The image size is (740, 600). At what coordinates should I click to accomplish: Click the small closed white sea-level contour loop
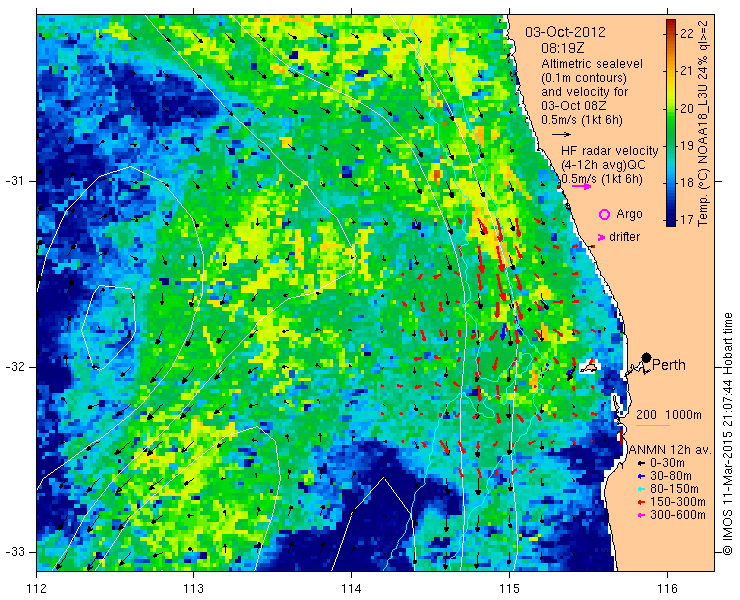click(109, 328)
